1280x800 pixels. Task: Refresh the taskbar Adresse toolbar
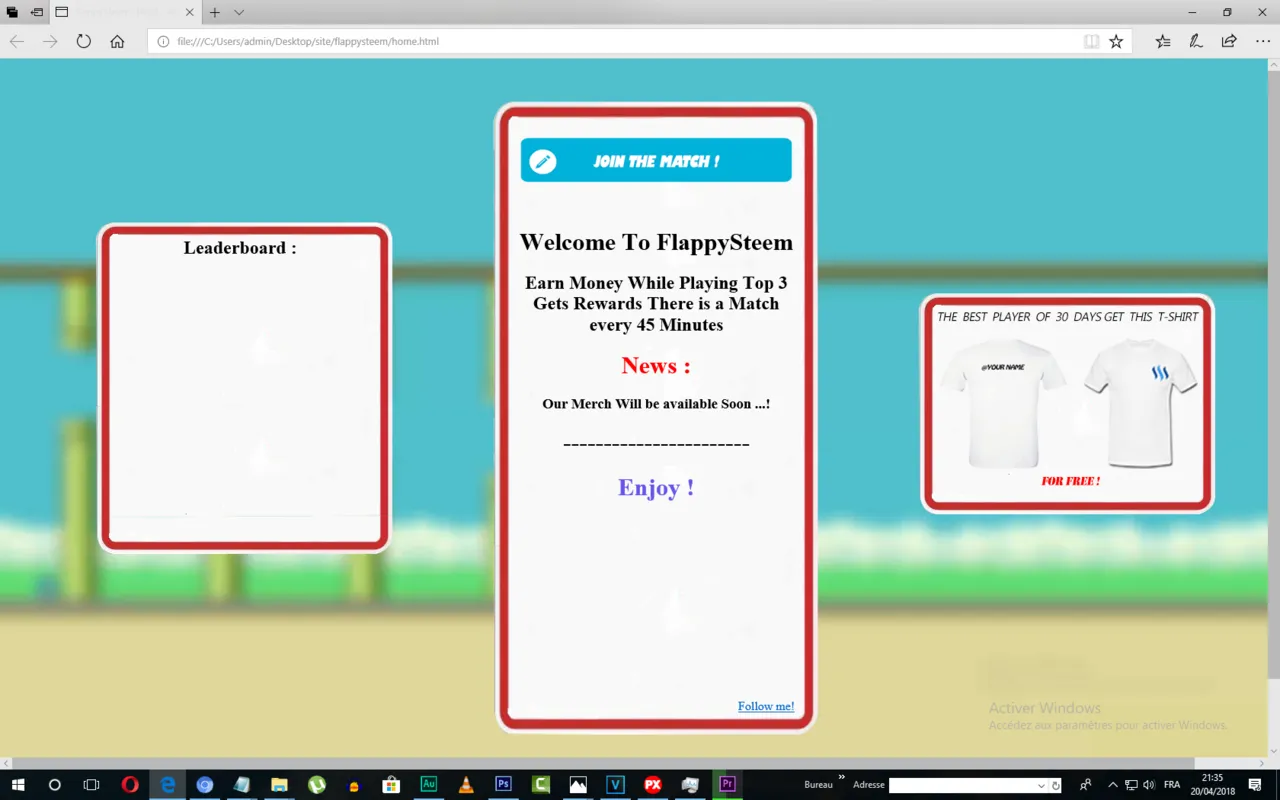1055,786
